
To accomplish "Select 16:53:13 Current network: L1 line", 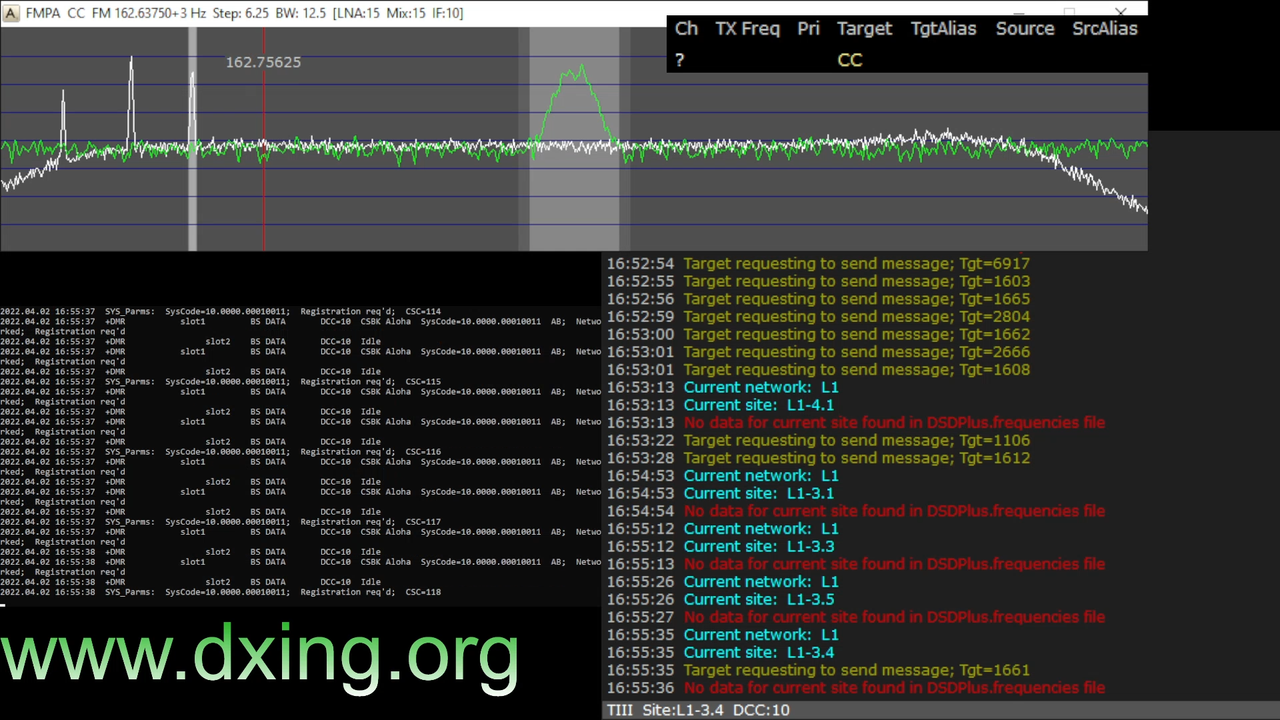I will tap(723, 388).
